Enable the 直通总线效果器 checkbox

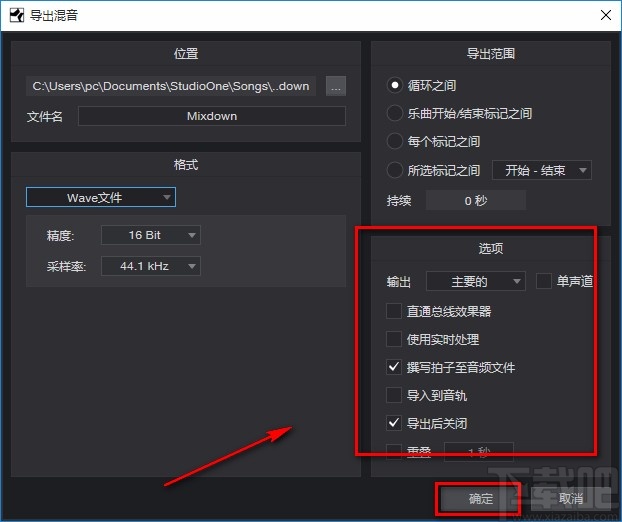coord(394,311)
